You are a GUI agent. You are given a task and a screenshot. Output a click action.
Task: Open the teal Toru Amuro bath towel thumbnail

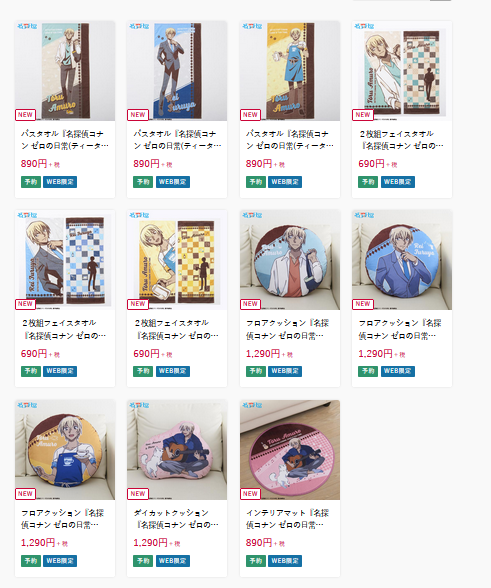pyautogui.click(x=65, y=71)
